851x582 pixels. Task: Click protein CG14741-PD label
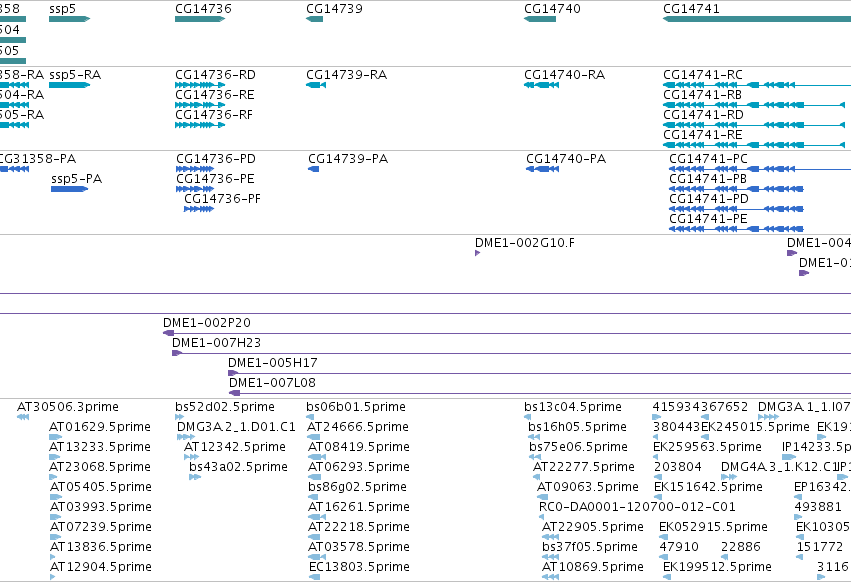[708, 199]
